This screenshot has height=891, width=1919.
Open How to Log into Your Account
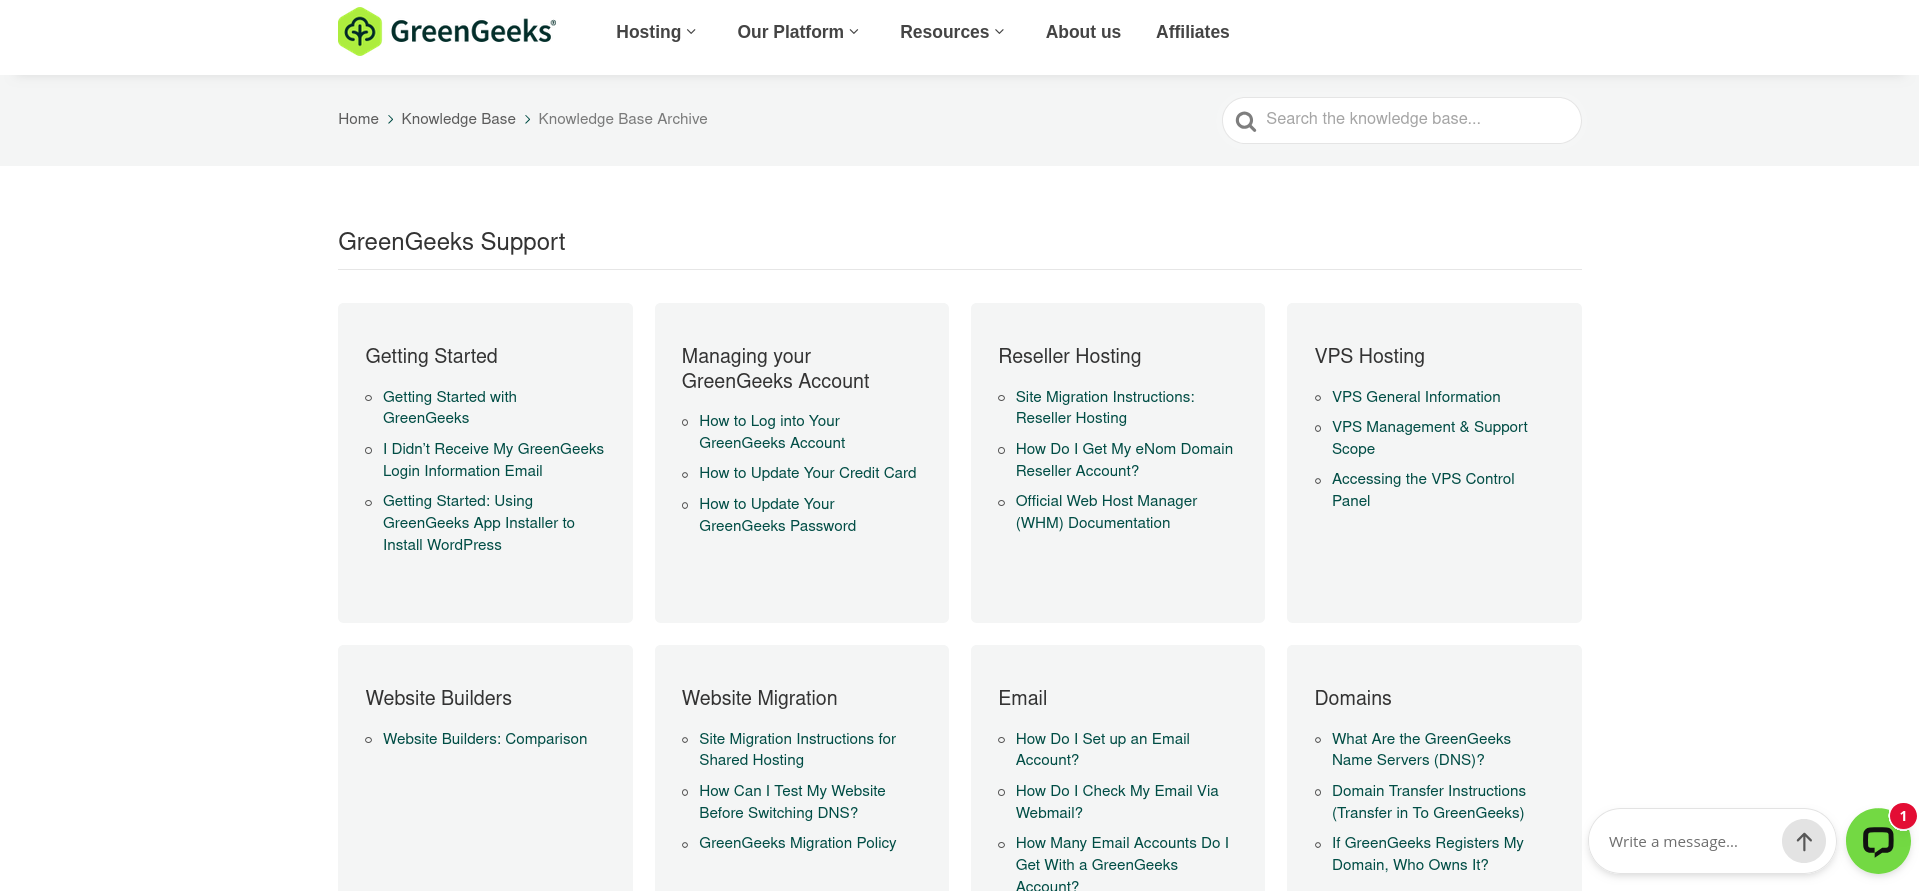click(772, 432)
